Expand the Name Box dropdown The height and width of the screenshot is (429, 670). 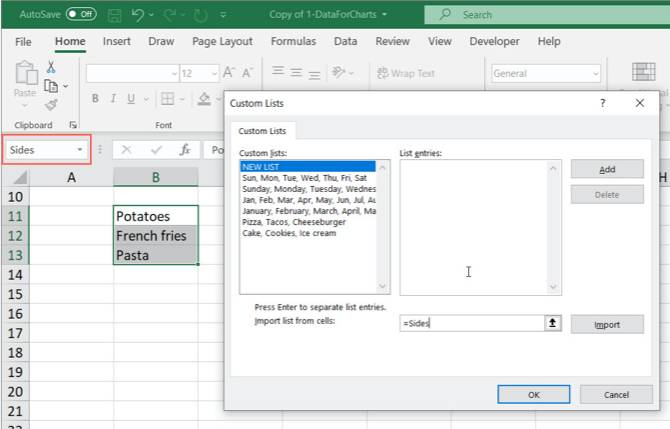80,150
